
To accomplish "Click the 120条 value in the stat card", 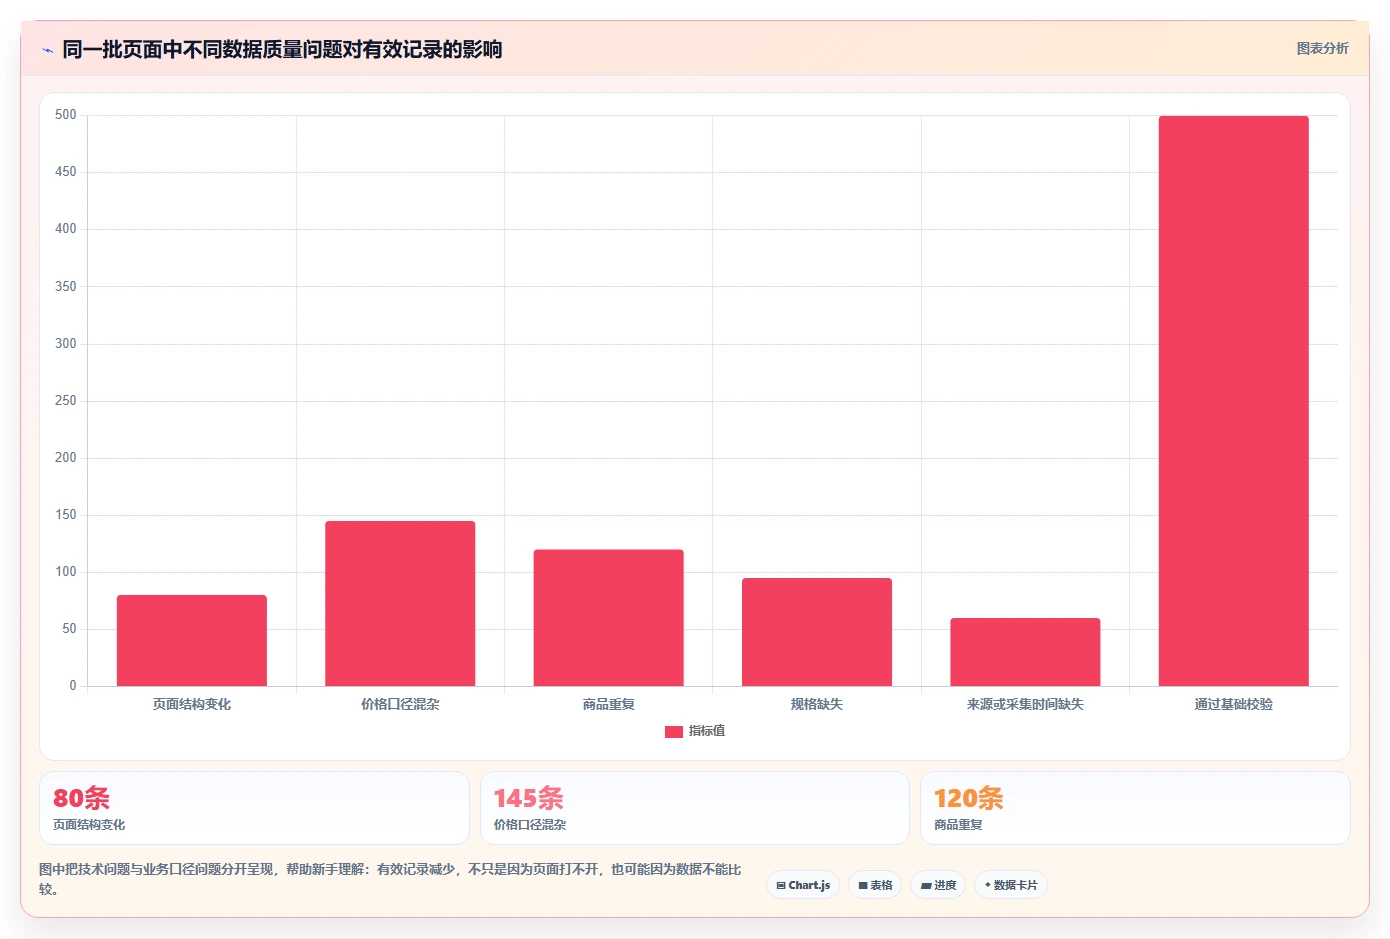I will click(968, 798).
